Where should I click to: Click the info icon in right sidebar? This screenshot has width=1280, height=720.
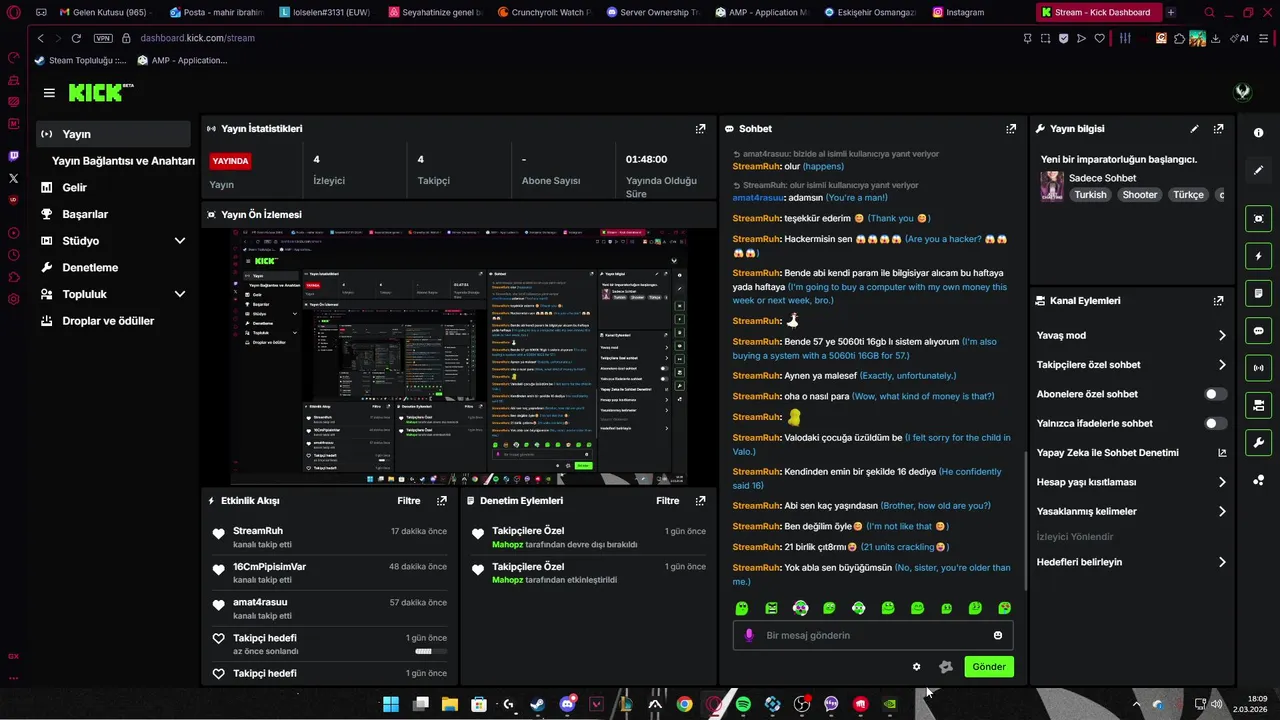(x=1258, y=133)
